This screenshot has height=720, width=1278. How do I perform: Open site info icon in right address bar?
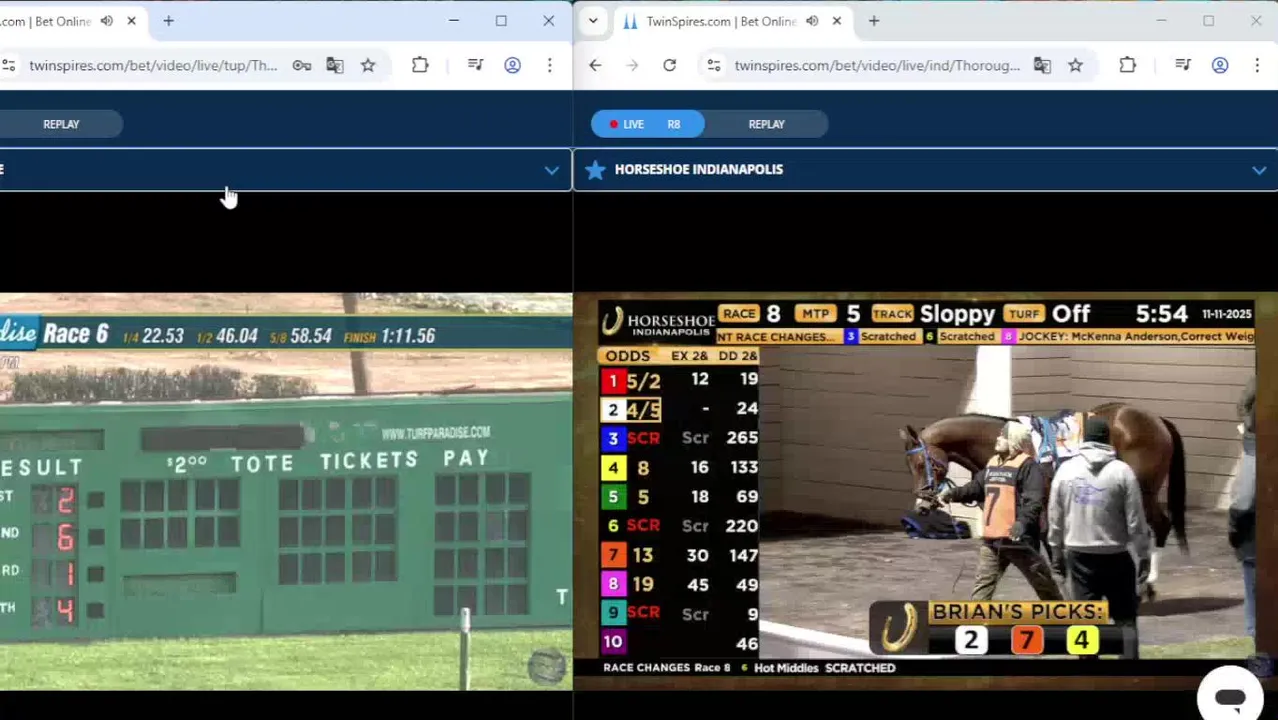pos(713,65)
